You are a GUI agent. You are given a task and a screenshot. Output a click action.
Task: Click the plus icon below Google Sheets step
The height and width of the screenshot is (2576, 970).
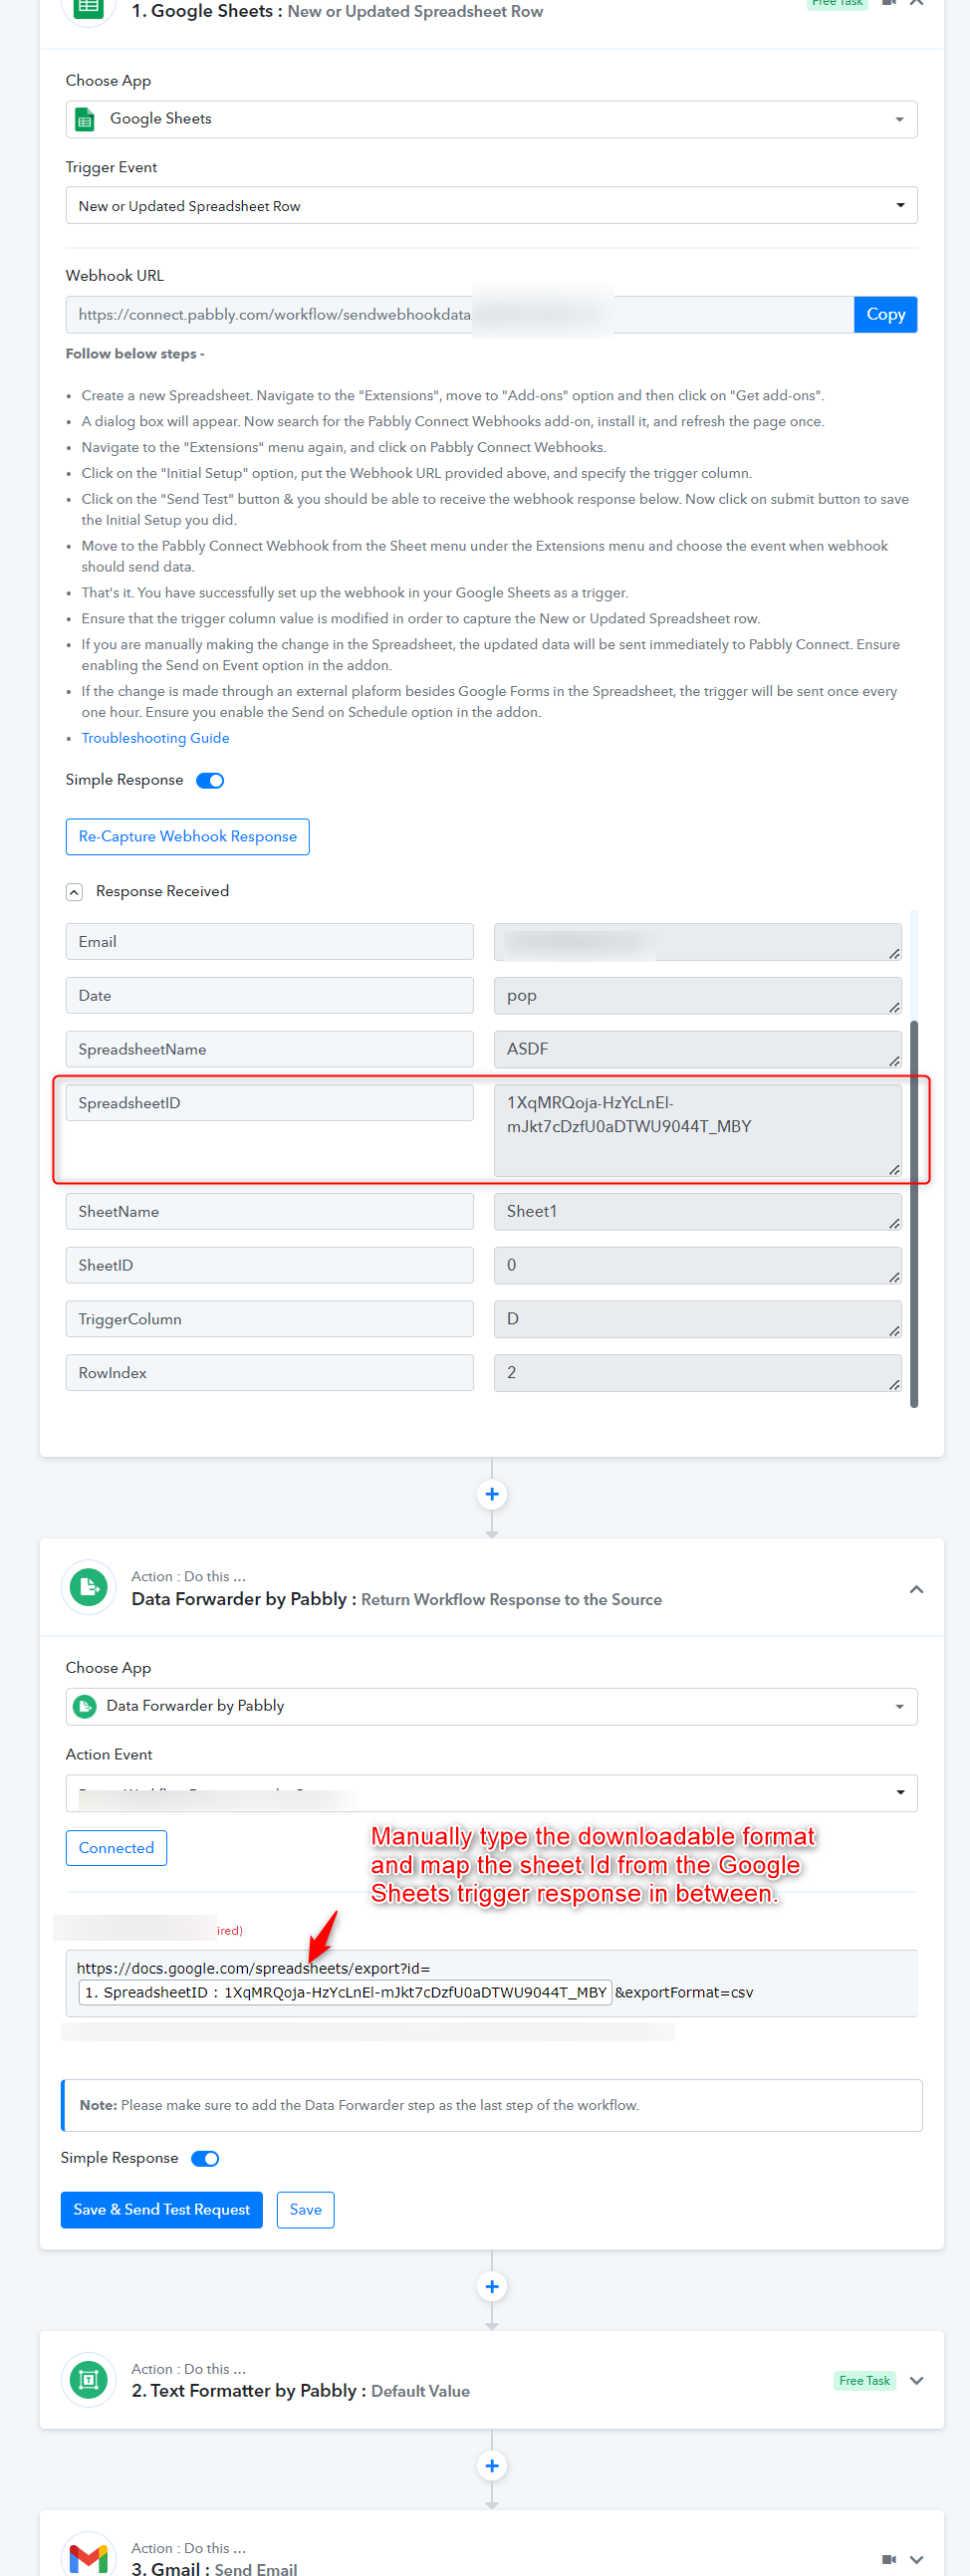tap(492, 1494)
